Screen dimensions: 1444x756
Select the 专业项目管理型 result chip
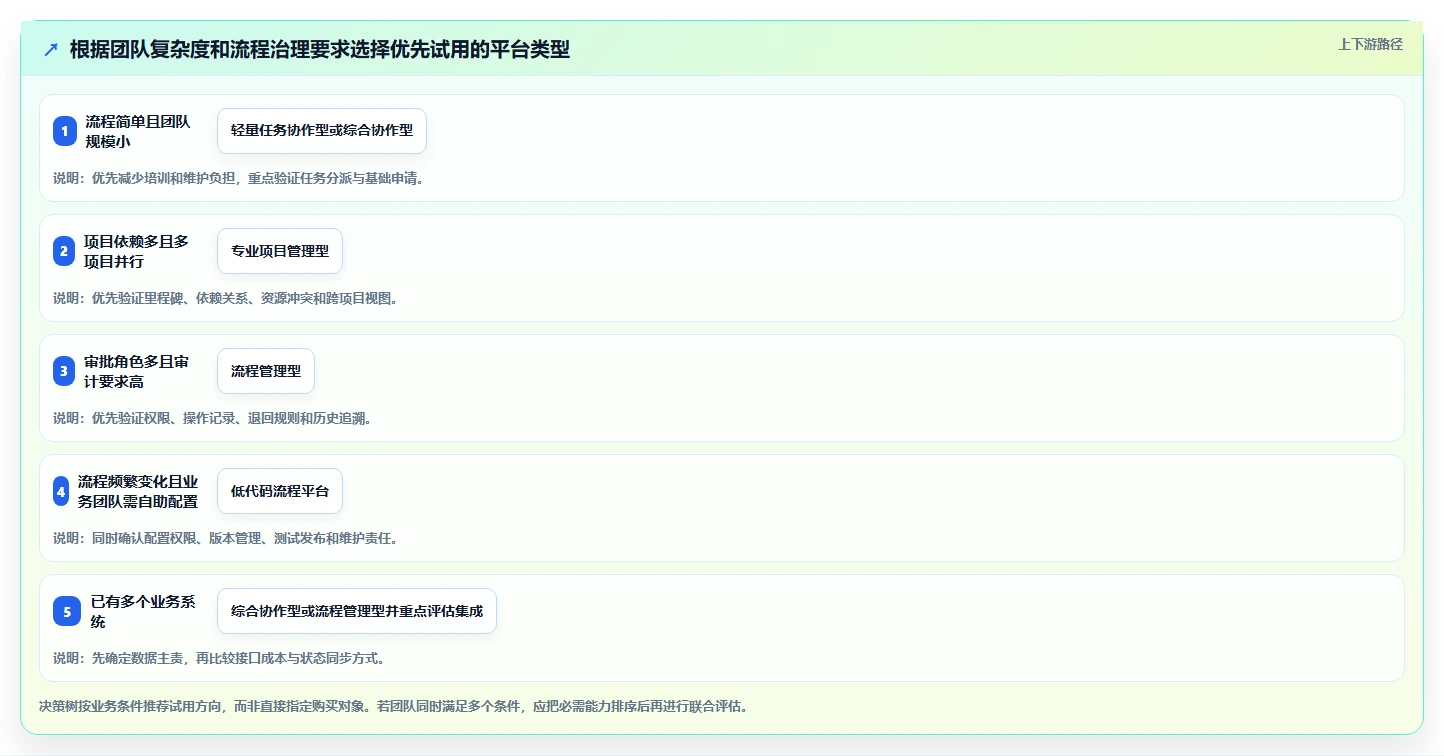(280, 251)
